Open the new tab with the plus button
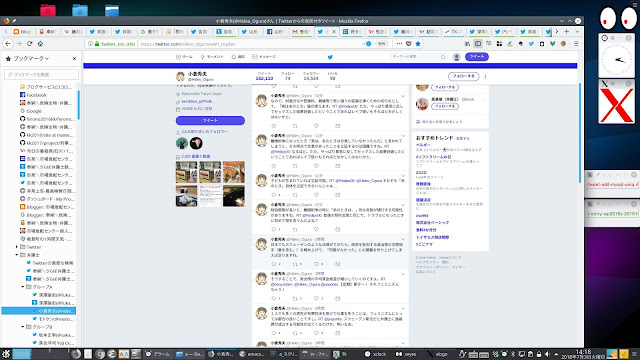640x360 pixels. click(567, 31)
